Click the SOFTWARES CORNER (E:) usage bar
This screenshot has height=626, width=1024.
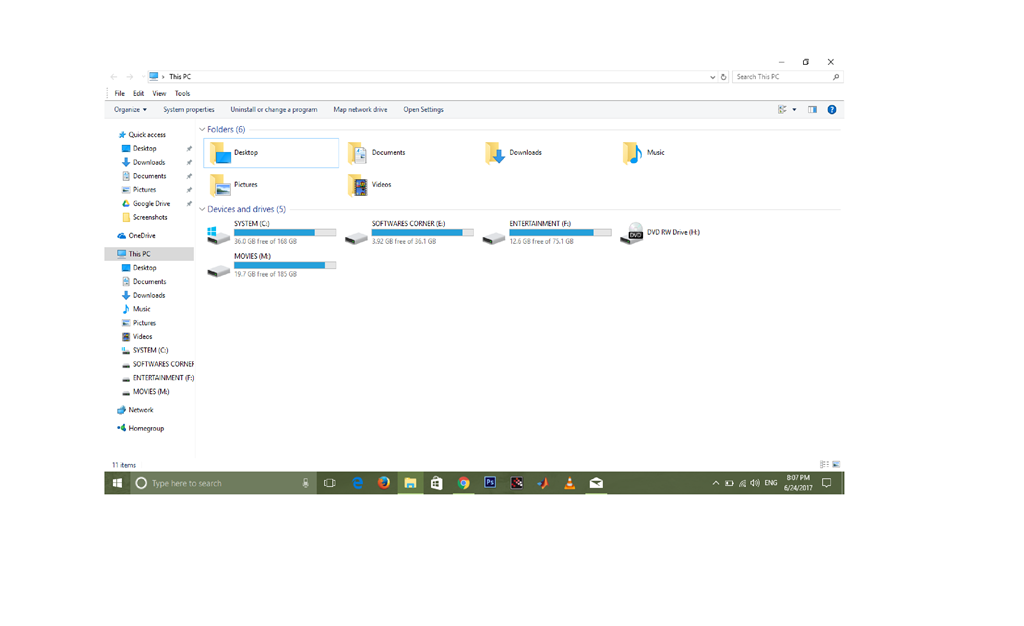[423, 232]
